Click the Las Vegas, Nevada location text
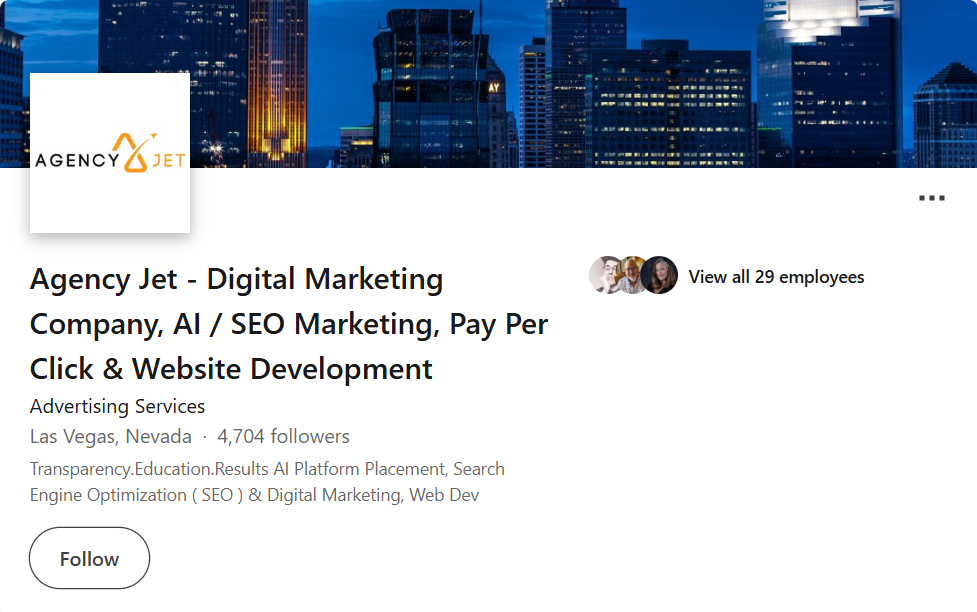 pyautogui.click(x=110, y=437)
